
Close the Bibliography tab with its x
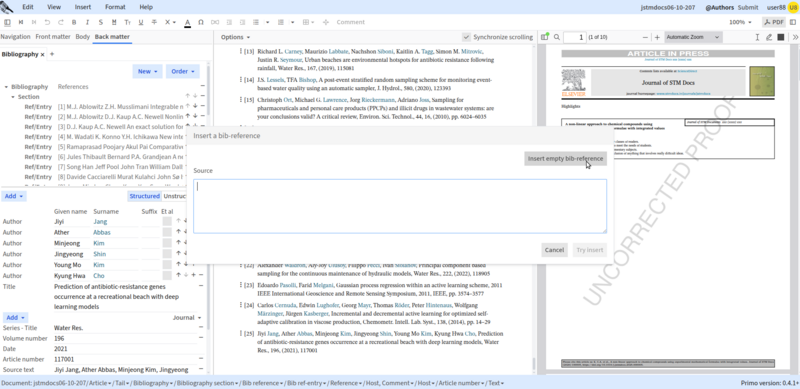(43, 54)
